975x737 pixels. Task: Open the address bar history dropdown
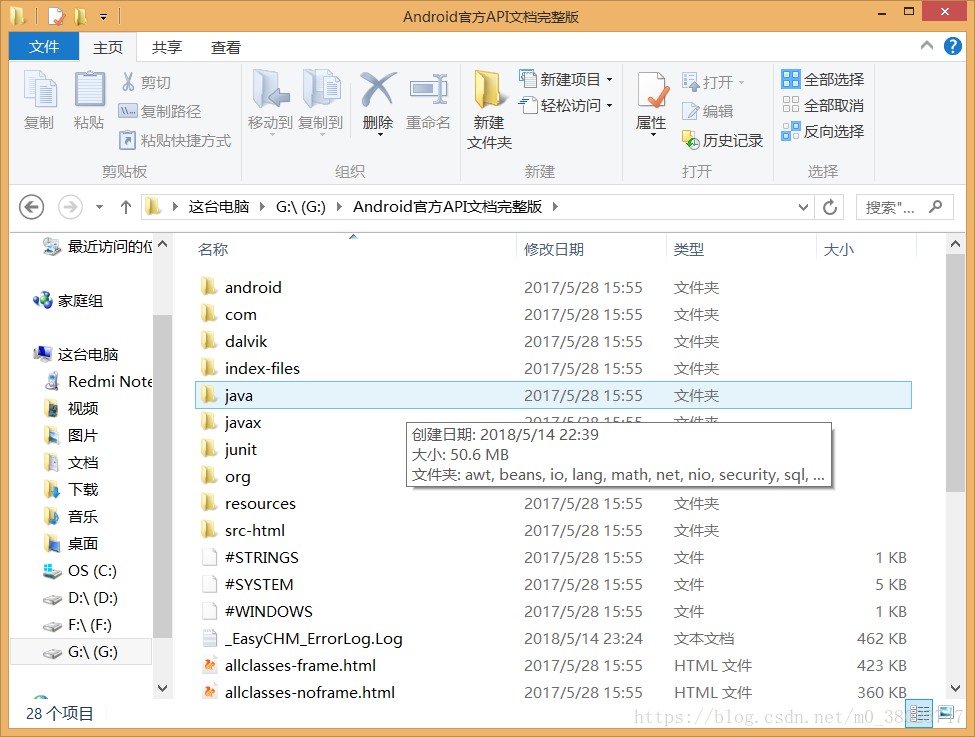803,207
